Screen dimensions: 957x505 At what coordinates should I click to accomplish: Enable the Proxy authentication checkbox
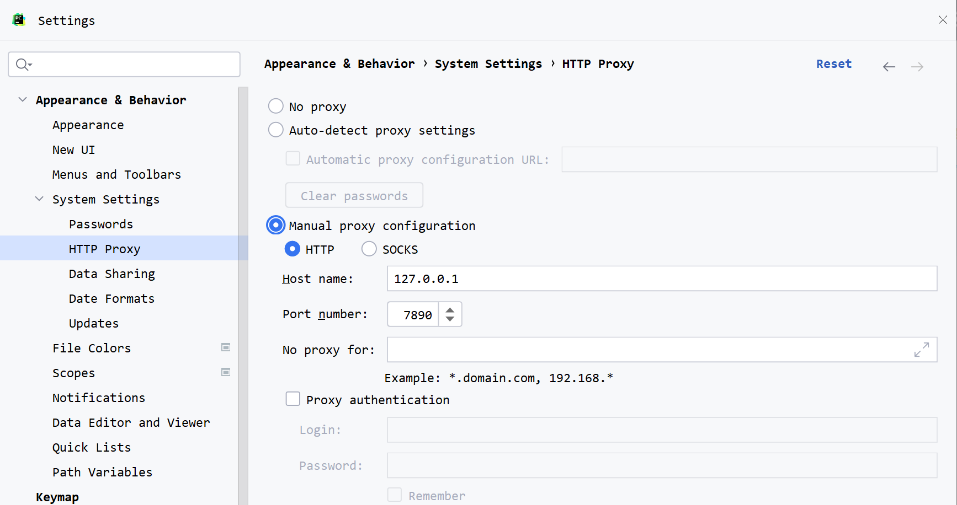coord(293,399)
